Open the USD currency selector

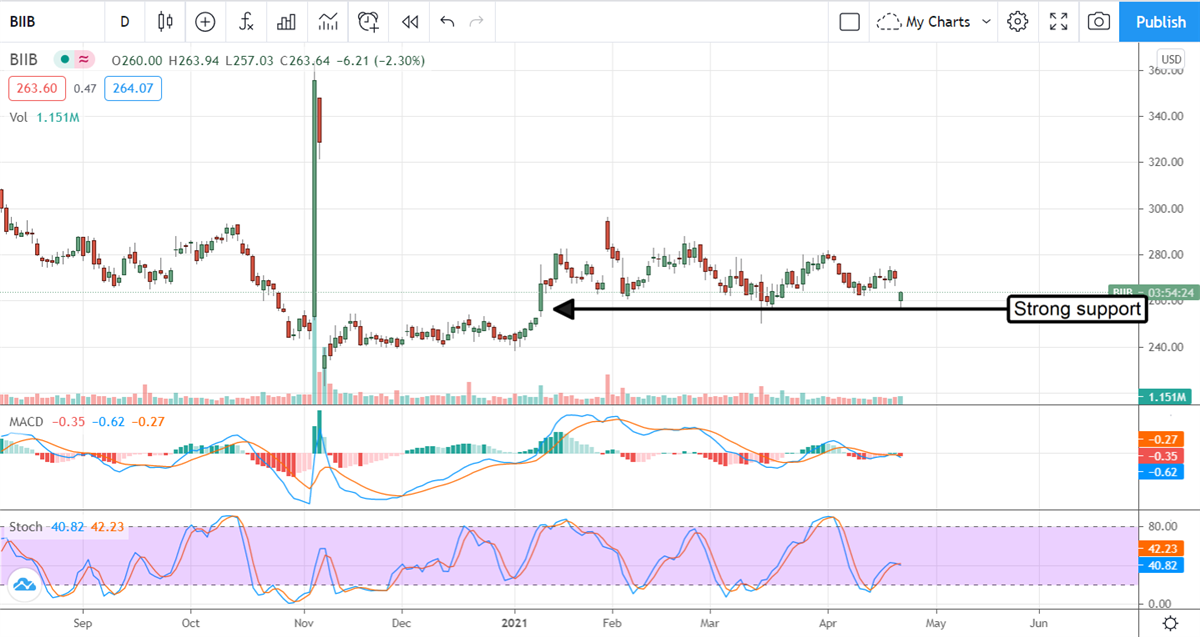click(1171, 58)
